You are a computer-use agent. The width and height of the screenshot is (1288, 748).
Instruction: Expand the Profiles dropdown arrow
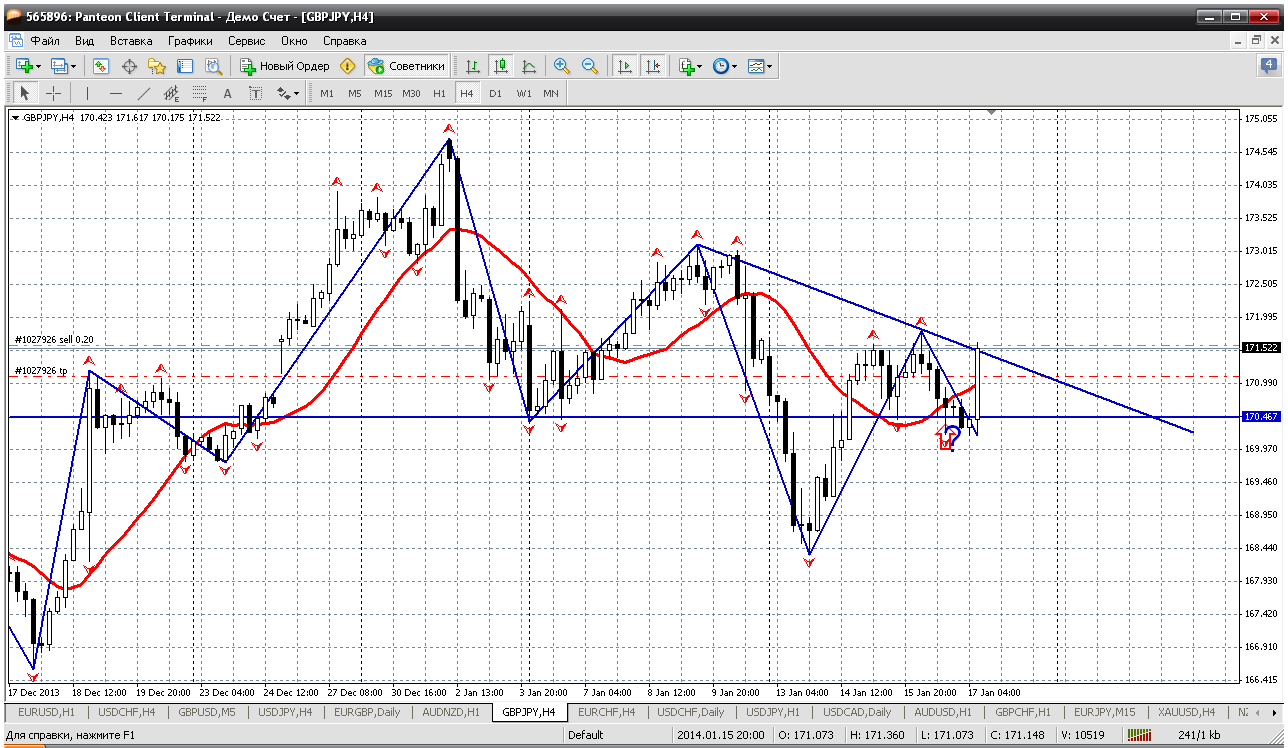click(x=74, y=67)
